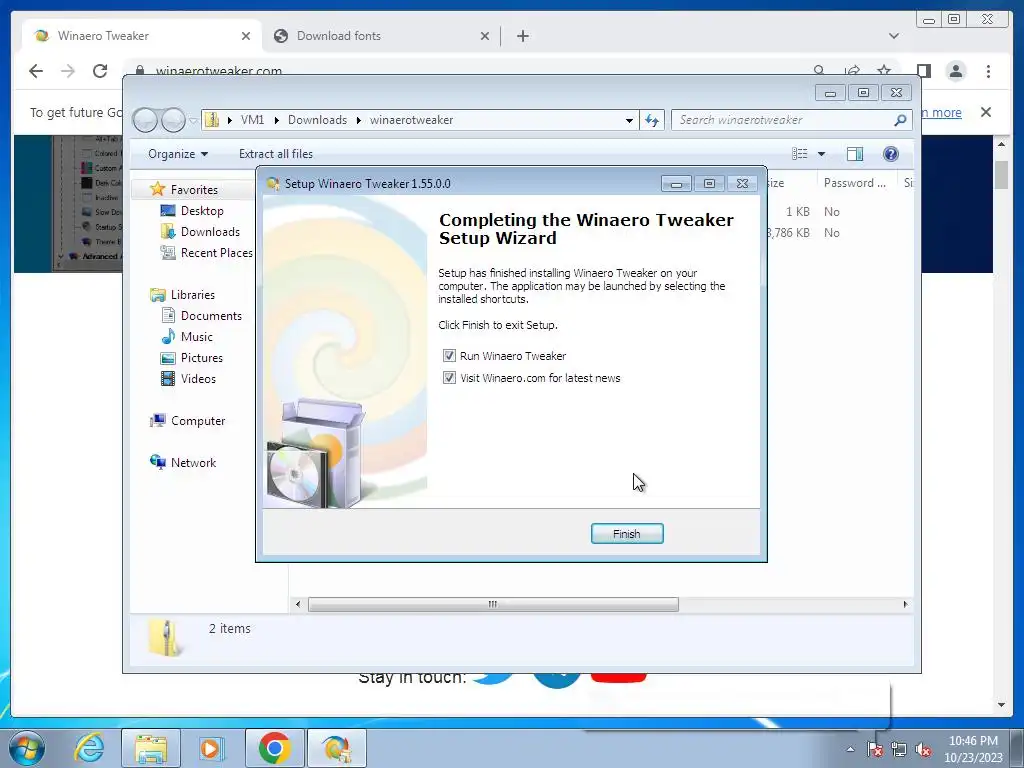Click Chrome page scrollbar down arrow

coord(1002,705)
